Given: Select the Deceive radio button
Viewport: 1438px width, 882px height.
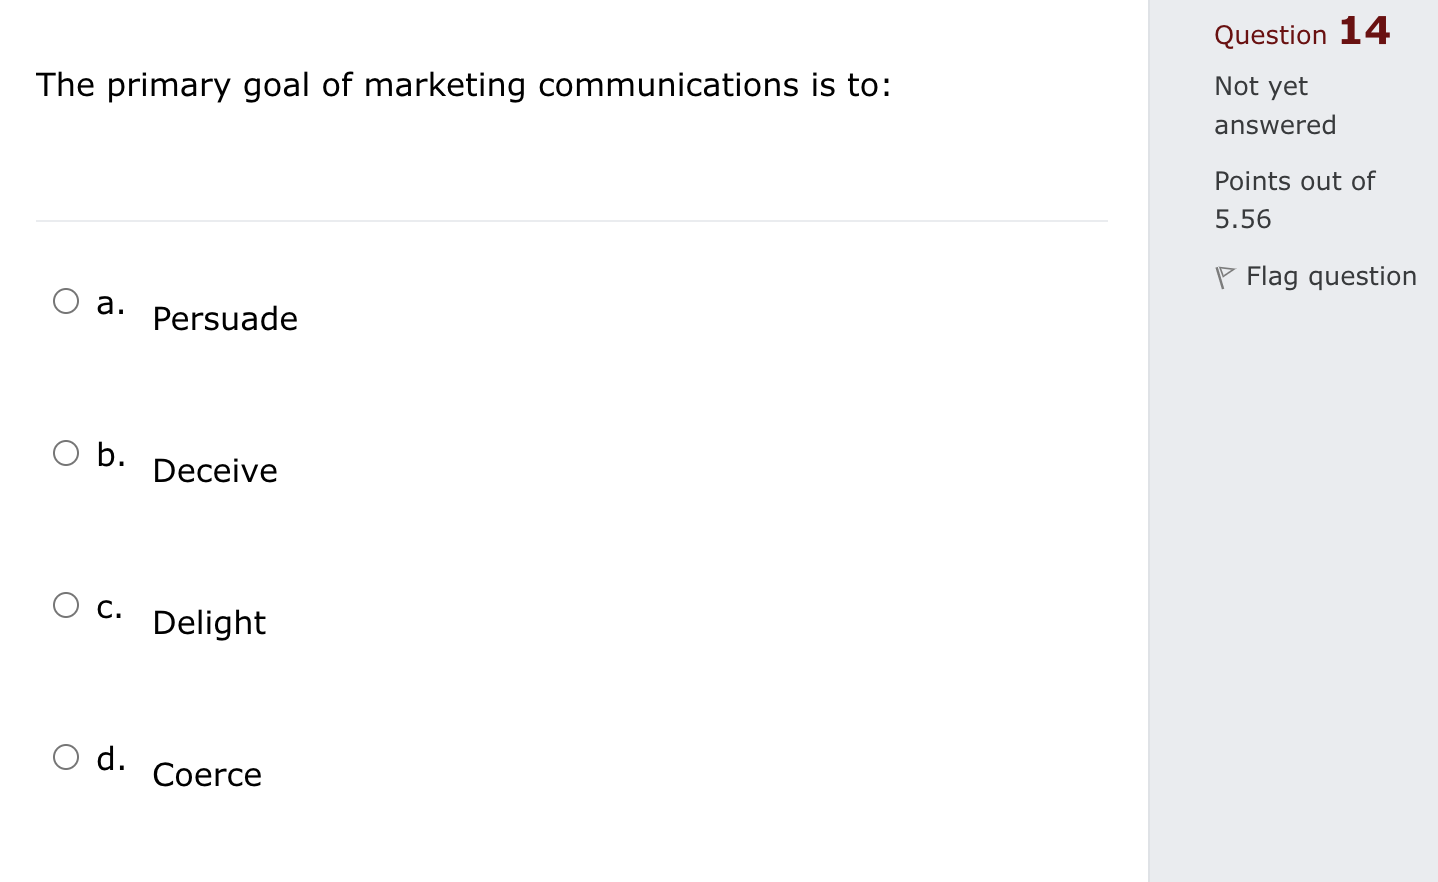Looking at the screenshot, I should [x=66, y=453].
